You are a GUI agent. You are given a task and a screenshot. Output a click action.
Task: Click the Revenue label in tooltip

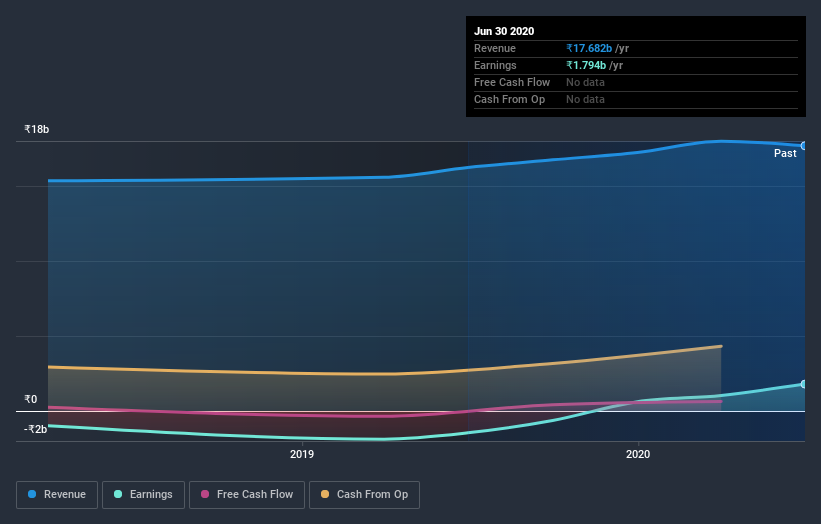495,49
